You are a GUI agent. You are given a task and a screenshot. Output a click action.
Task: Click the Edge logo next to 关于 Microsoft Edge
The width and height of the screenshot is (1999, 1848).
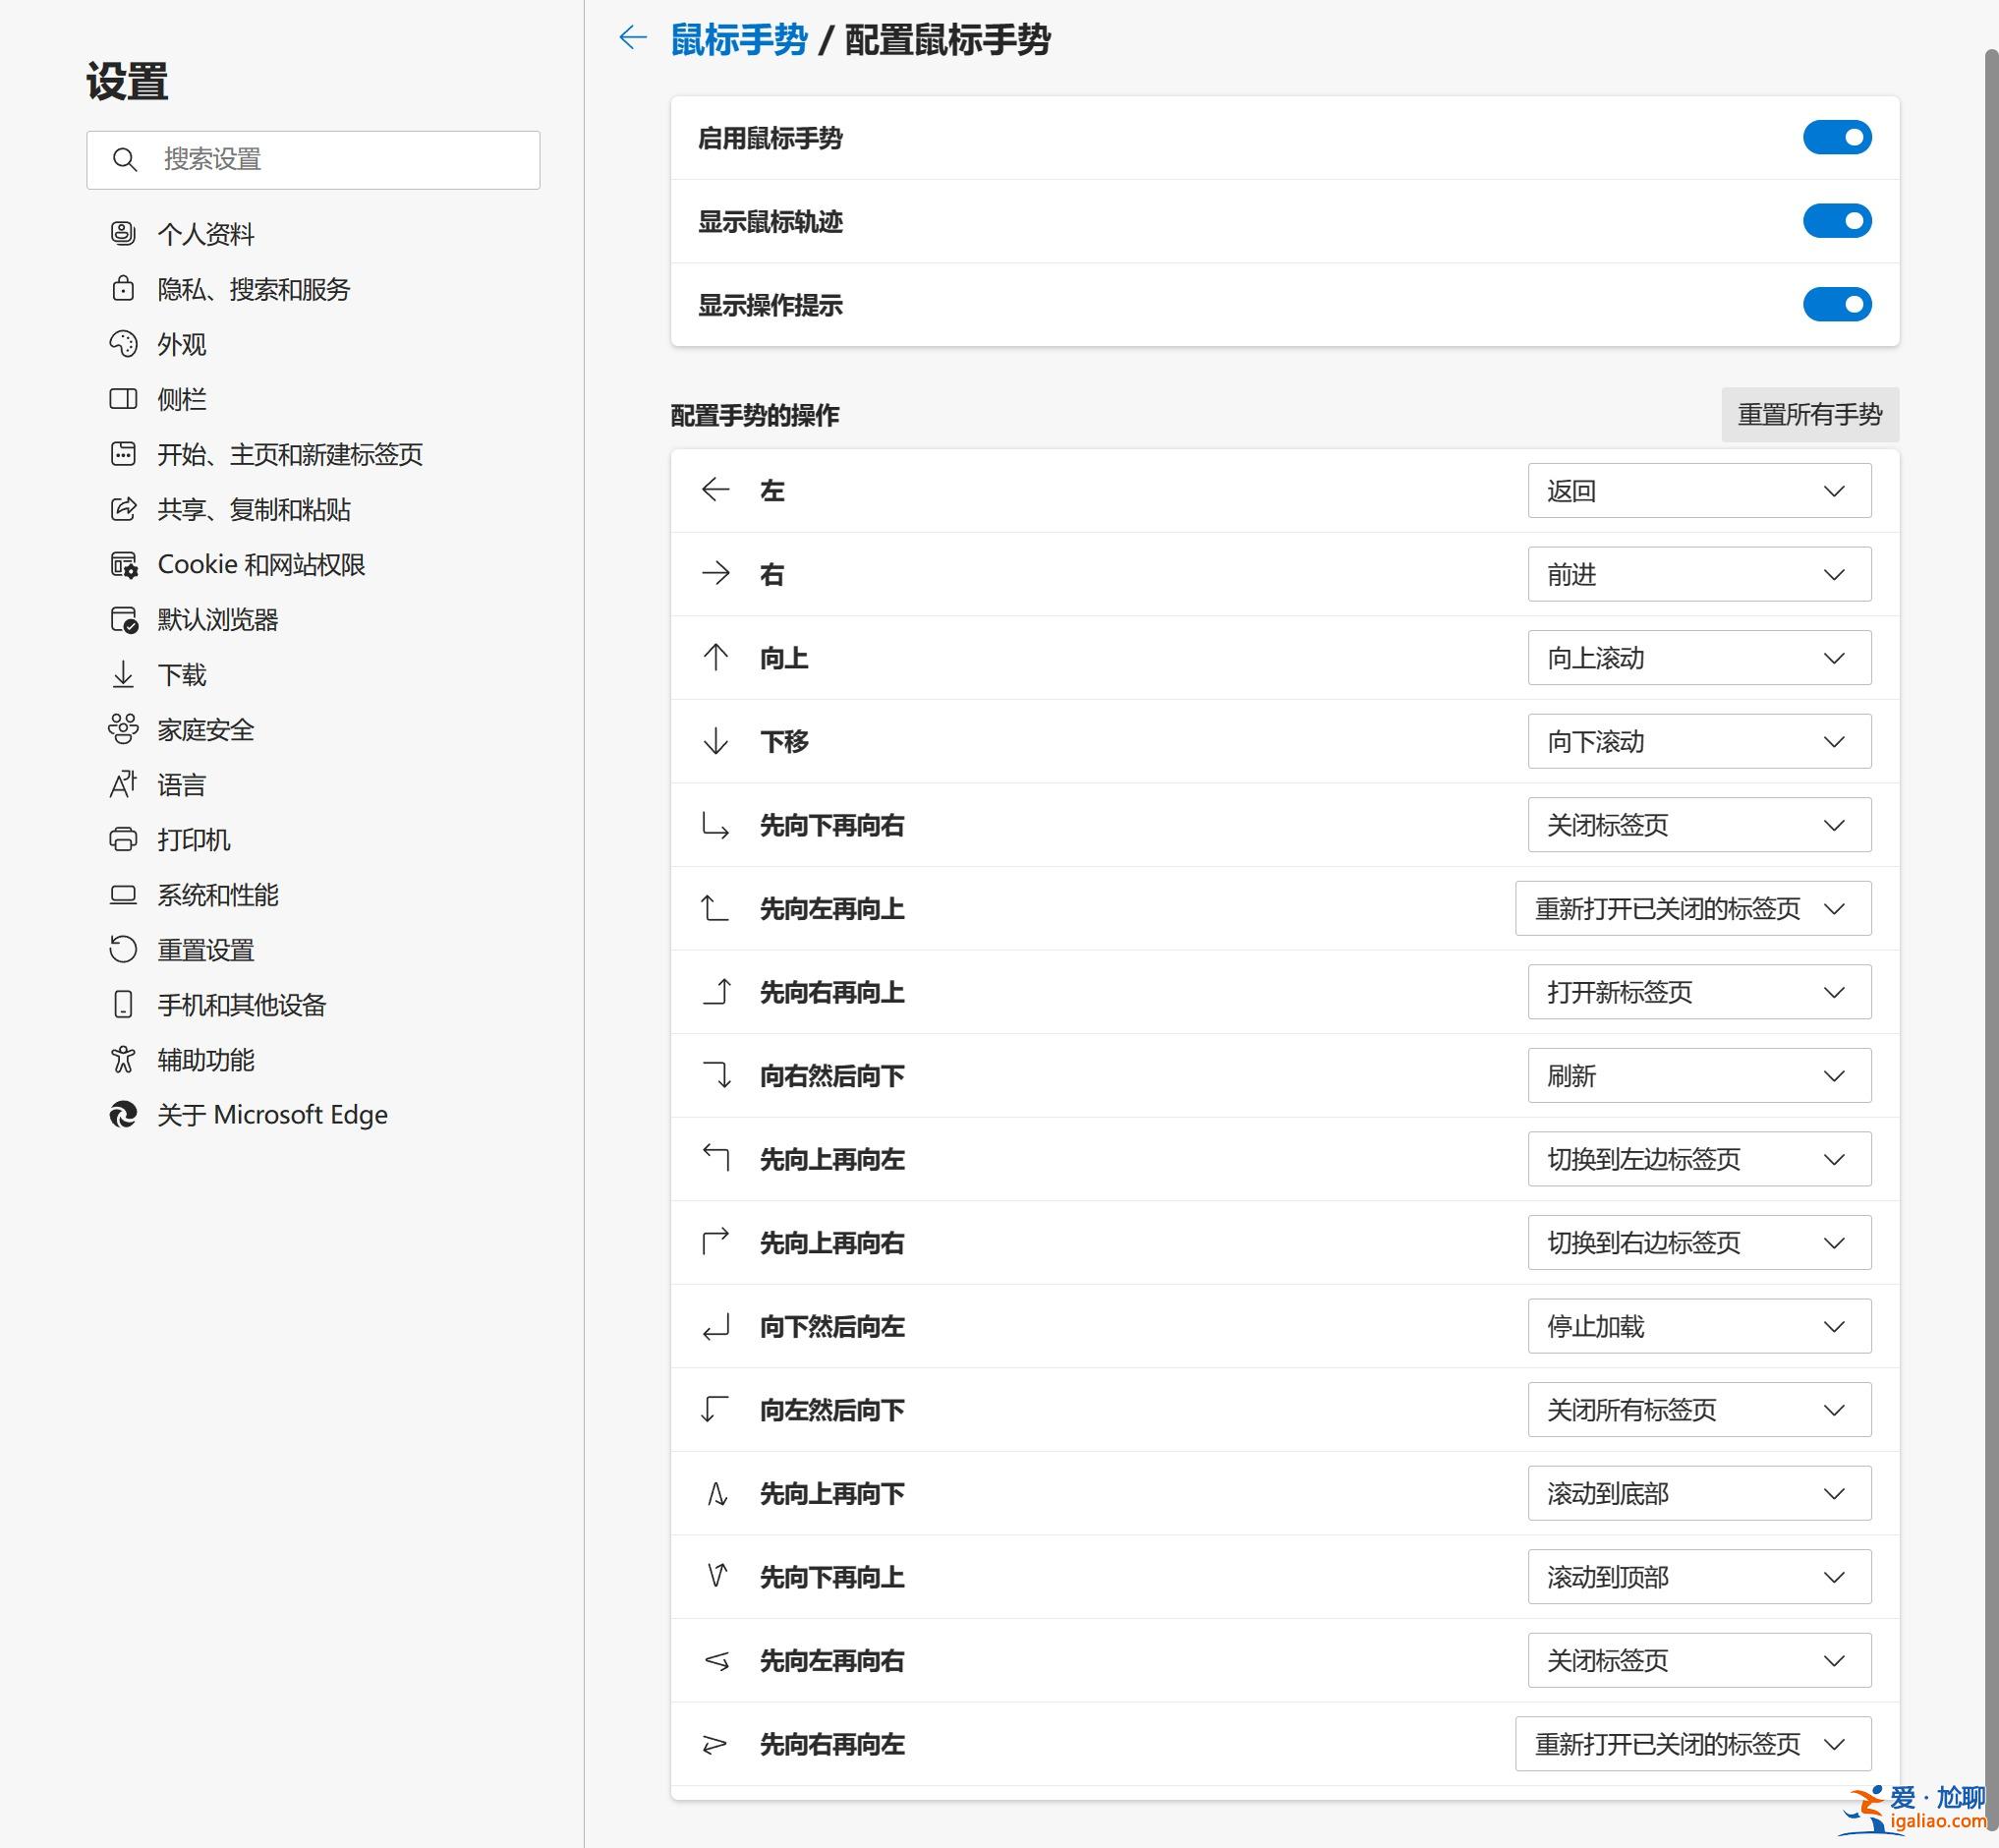[x=123, y=1114]
